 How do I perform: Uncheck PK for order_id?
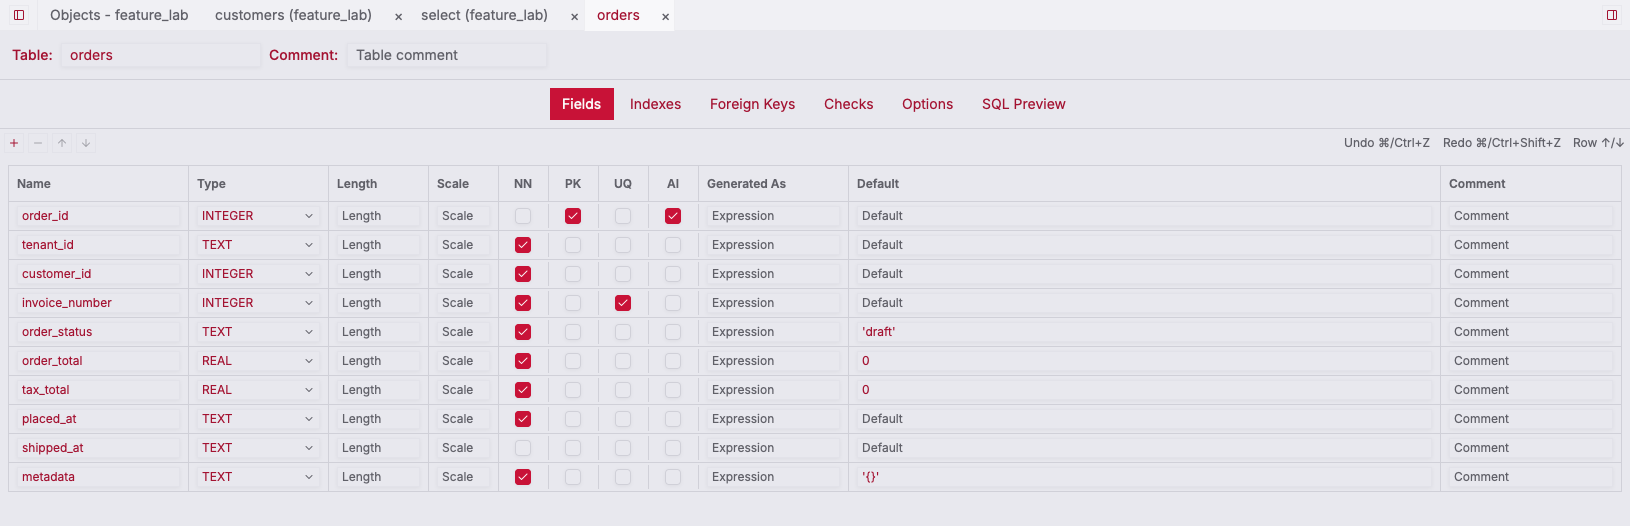tap(573, 216)
